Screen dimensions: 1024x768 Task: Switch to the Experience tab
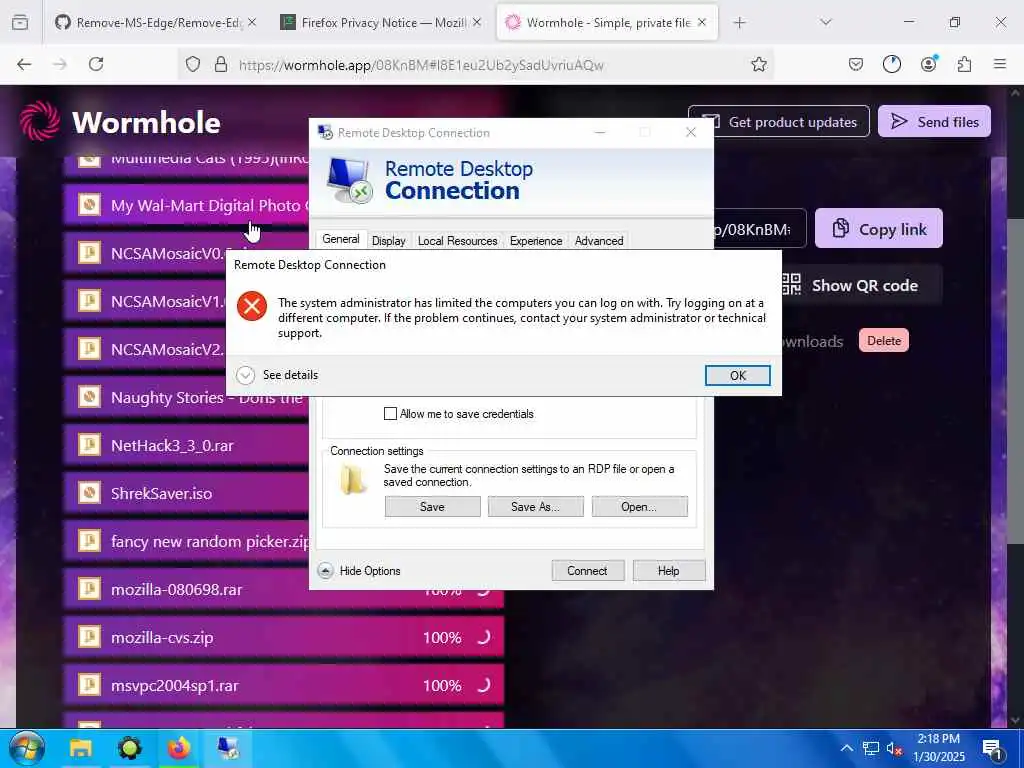[536, 241]
